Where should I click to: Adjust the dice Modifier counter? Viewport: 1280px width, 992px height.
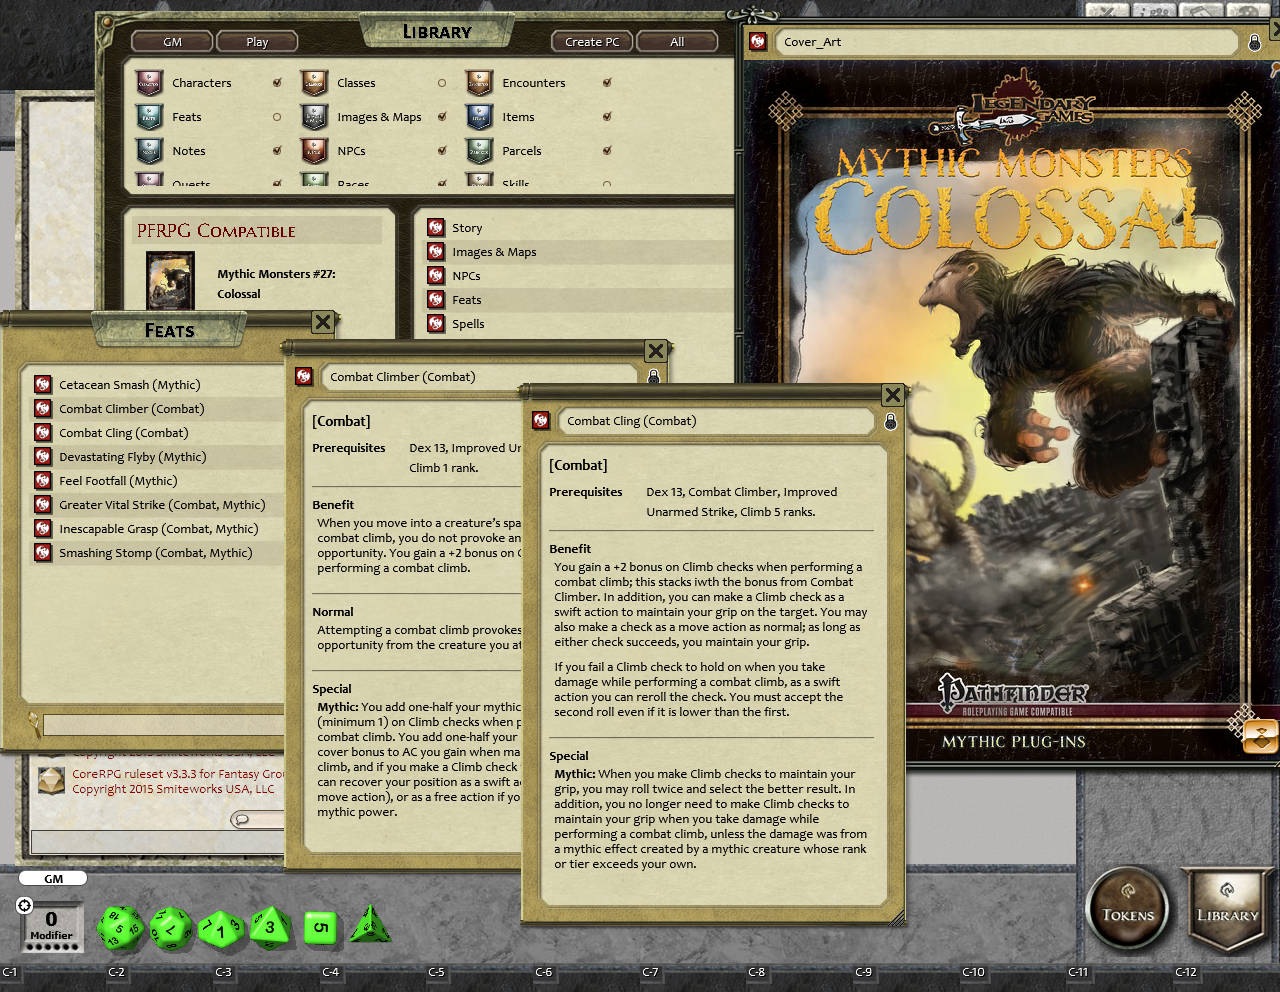tap(50, 917)
